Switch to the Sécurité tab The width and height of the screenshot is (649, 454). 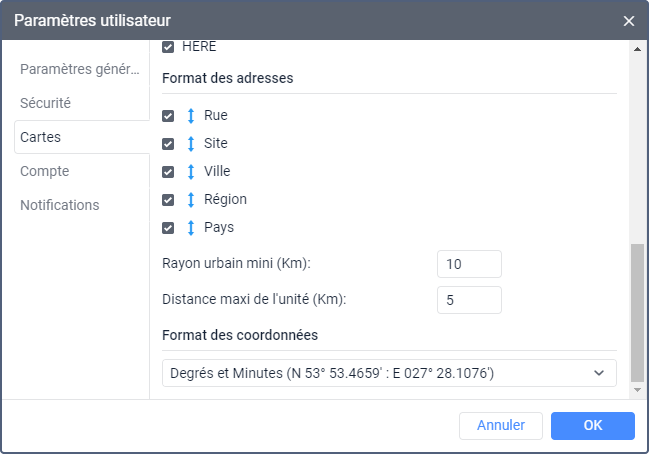pos(46,103)
